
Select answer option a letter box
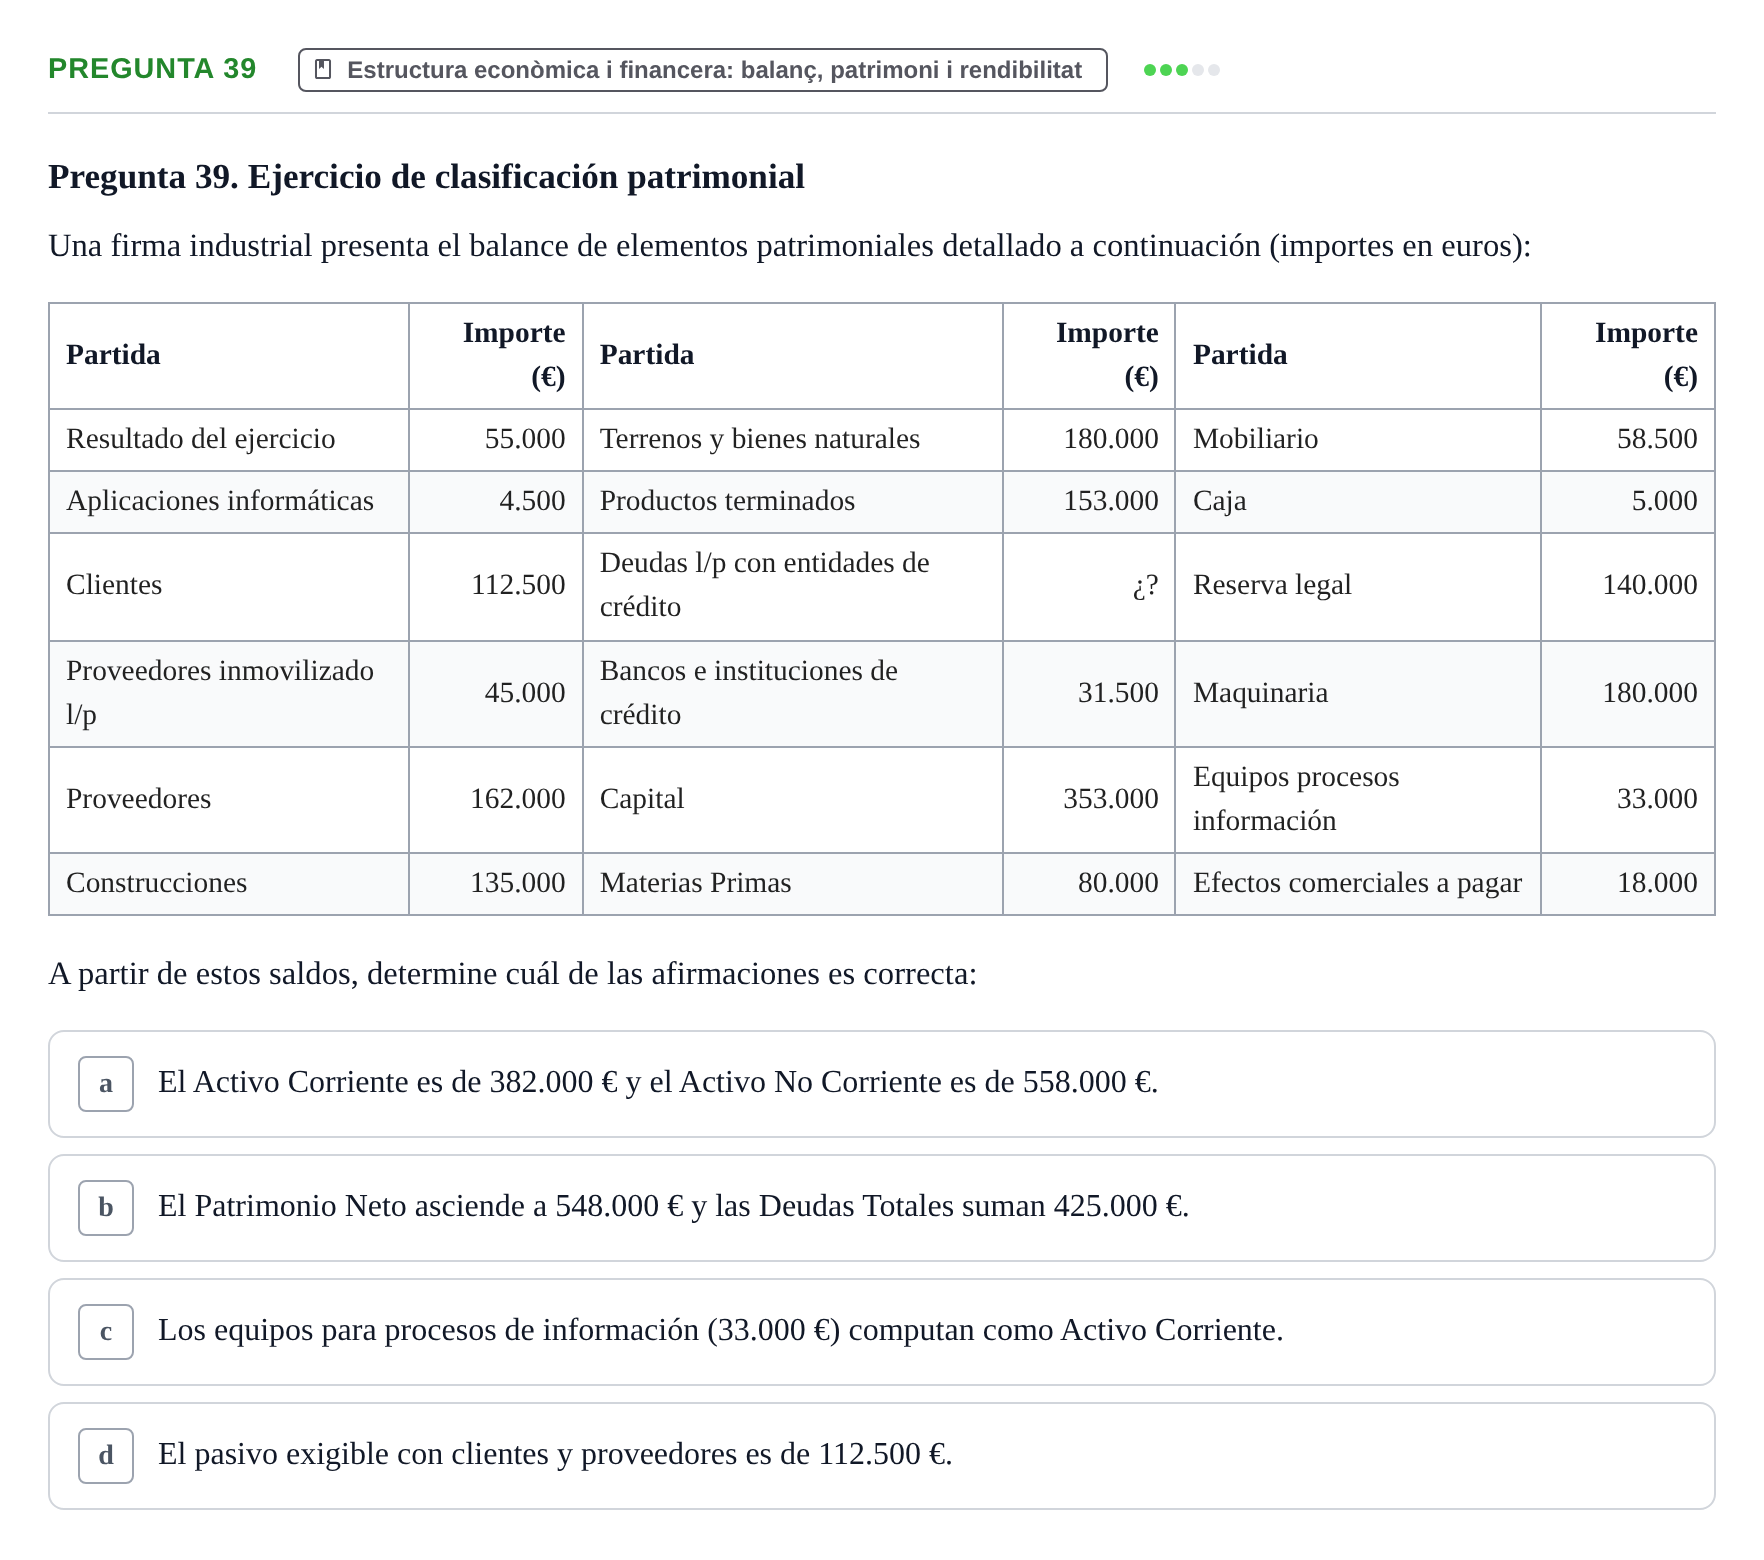tap(106, 1084)
